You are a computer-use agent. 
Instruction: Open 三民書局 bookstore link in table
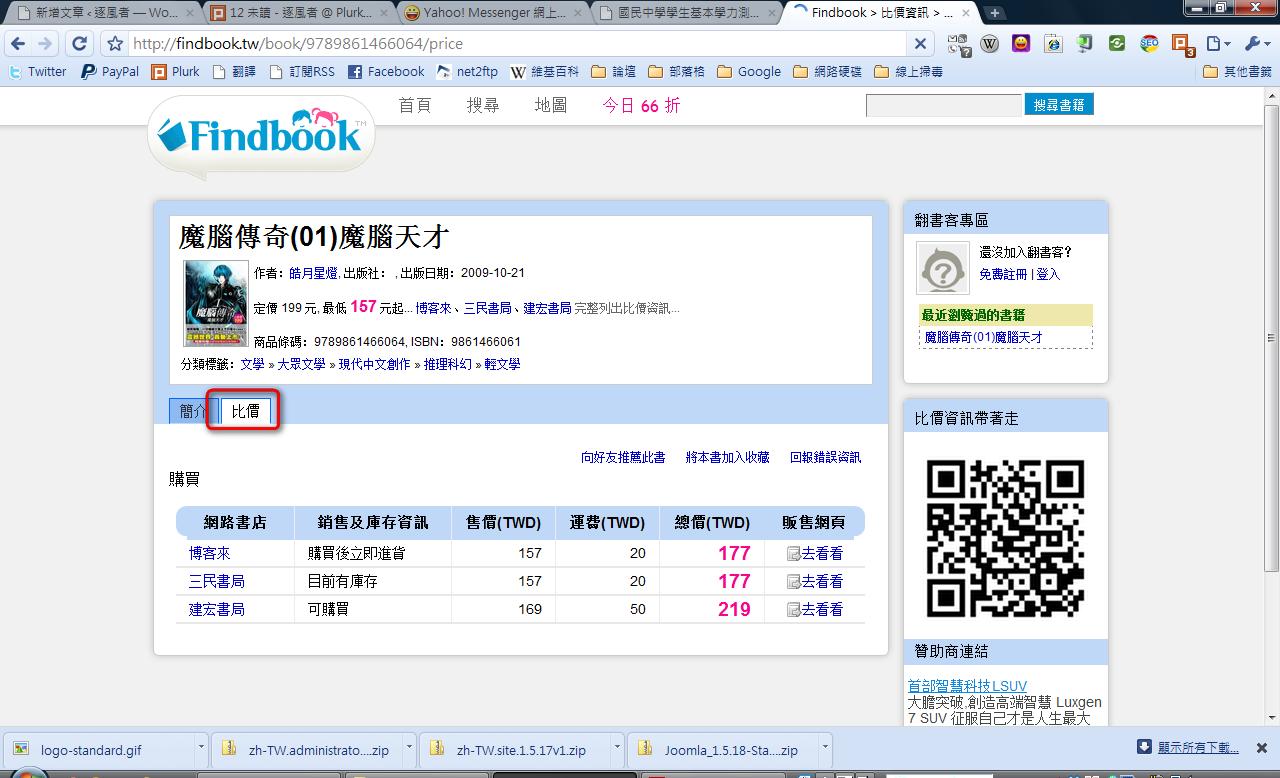(x=217, y=581)
